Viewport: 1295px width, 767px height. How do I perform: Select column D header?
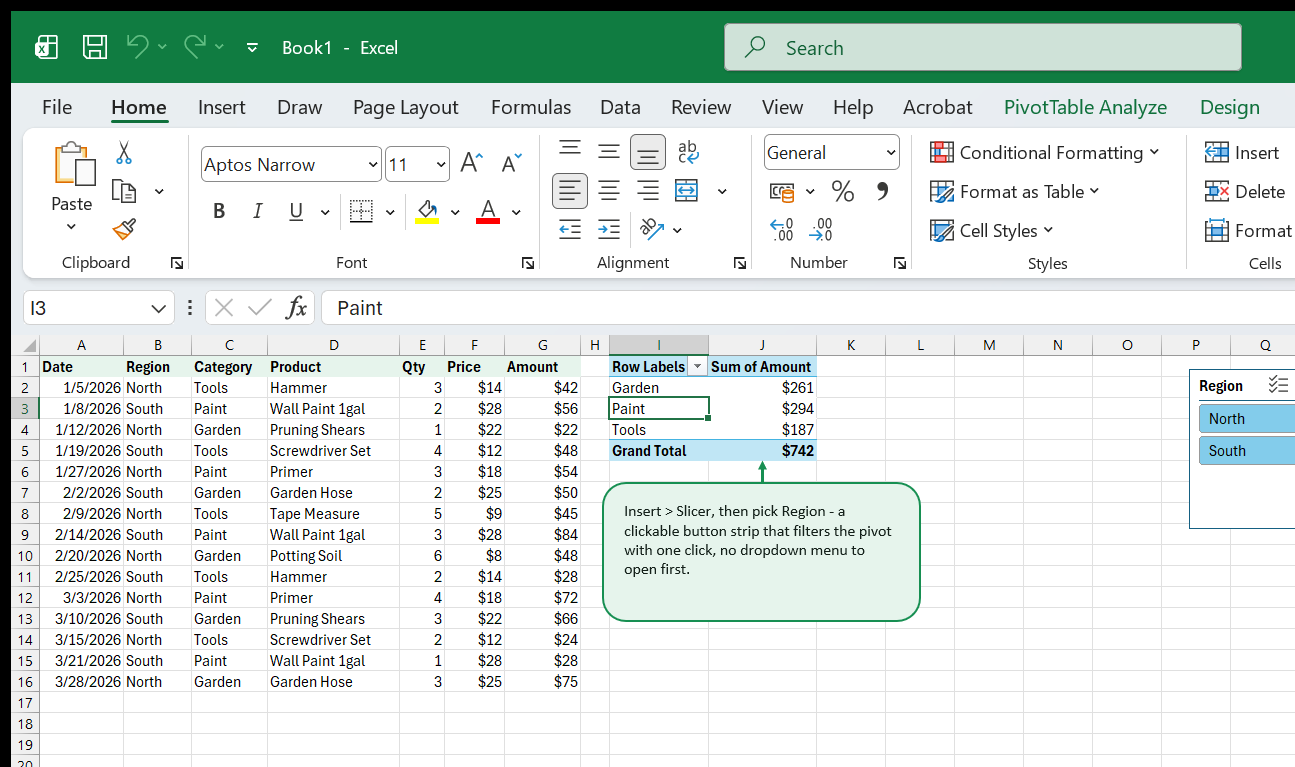[x=333, y=345]
